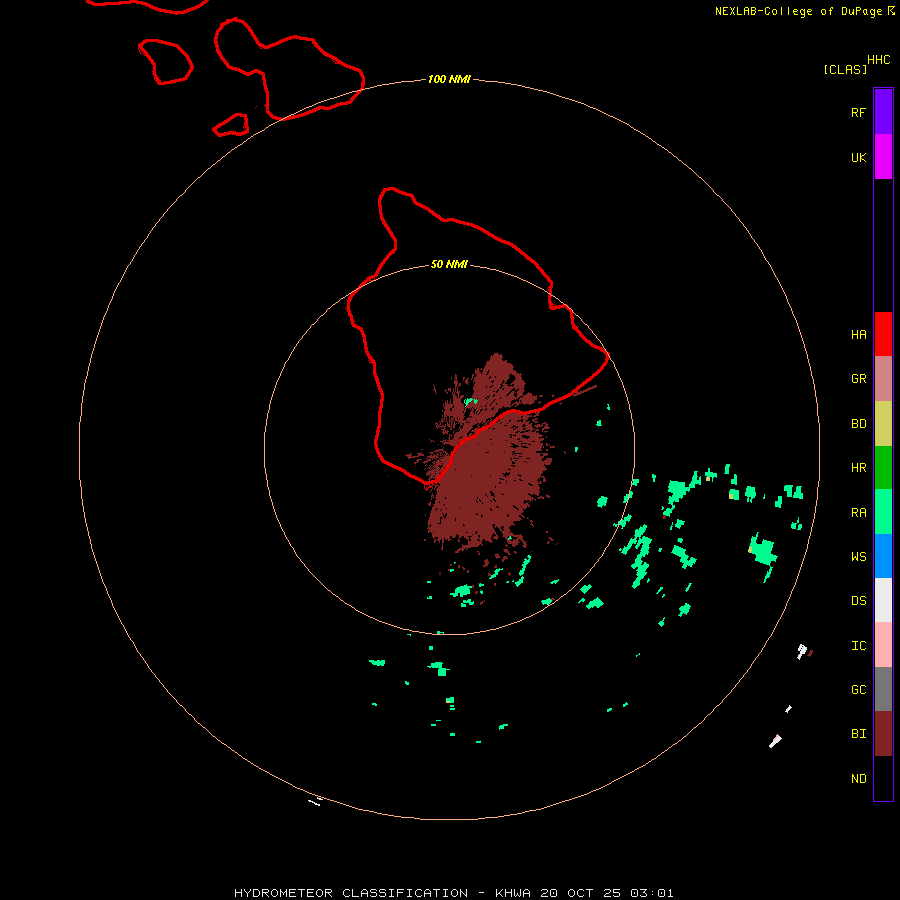Image resolution: width=900 pixels, height=900 pixels.
Task: Click the BI legend label
Action: point(858,734)
